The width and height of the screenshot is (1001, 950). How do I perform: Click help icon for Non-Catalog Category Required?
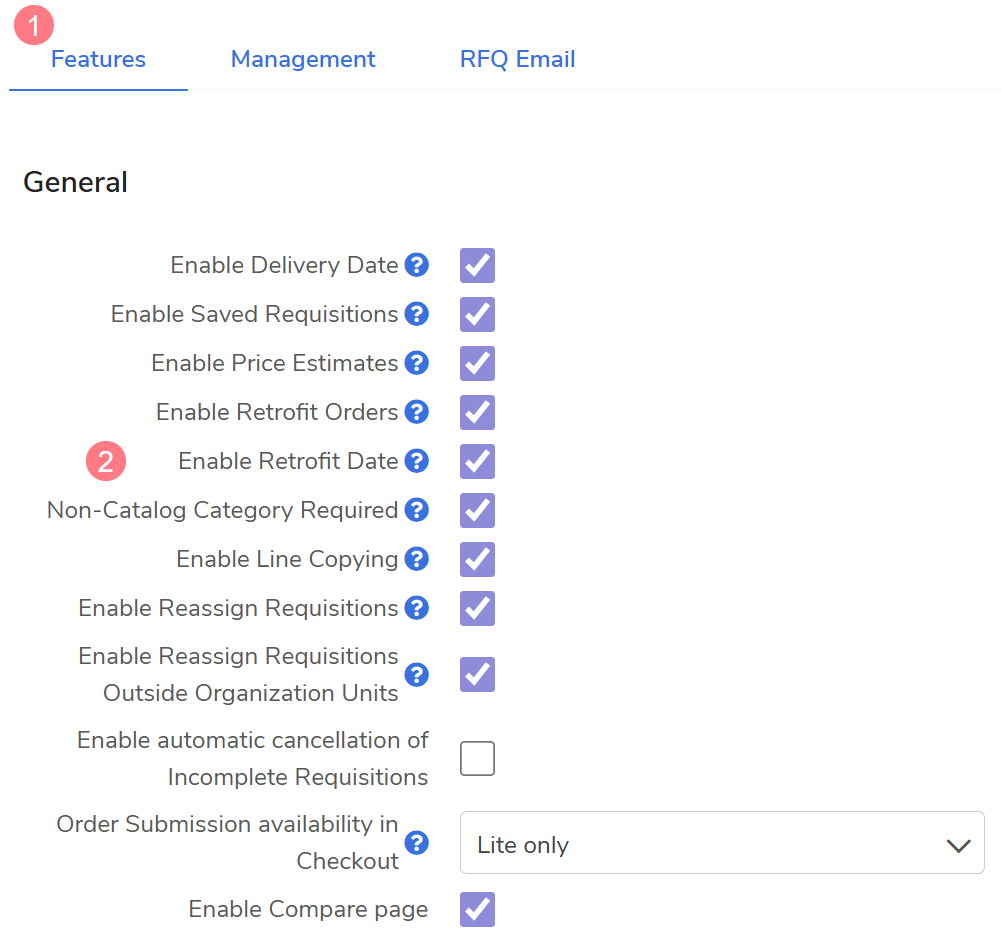coord(417,511)
